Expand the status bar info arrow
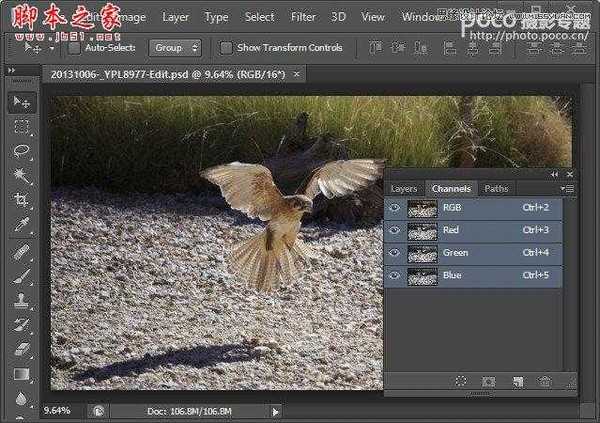This screenshot has width=600, height=423. (x=276, y=411)
